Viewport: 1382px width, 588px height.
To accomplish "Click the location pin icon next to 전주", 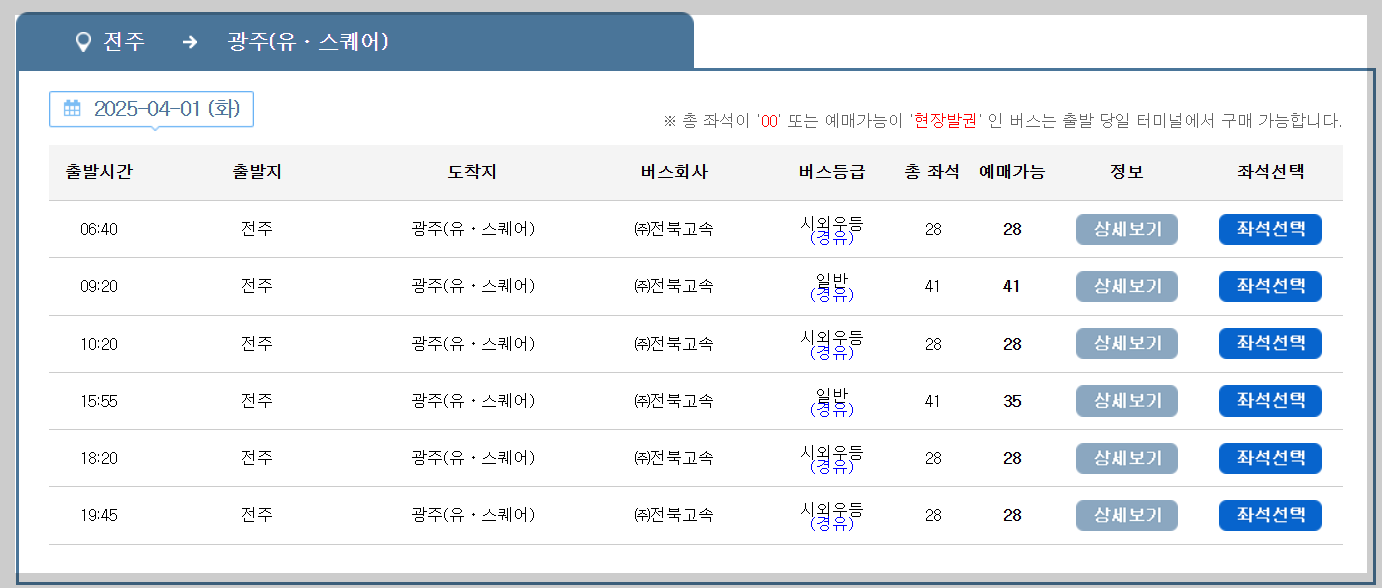I will click(82, 42).
